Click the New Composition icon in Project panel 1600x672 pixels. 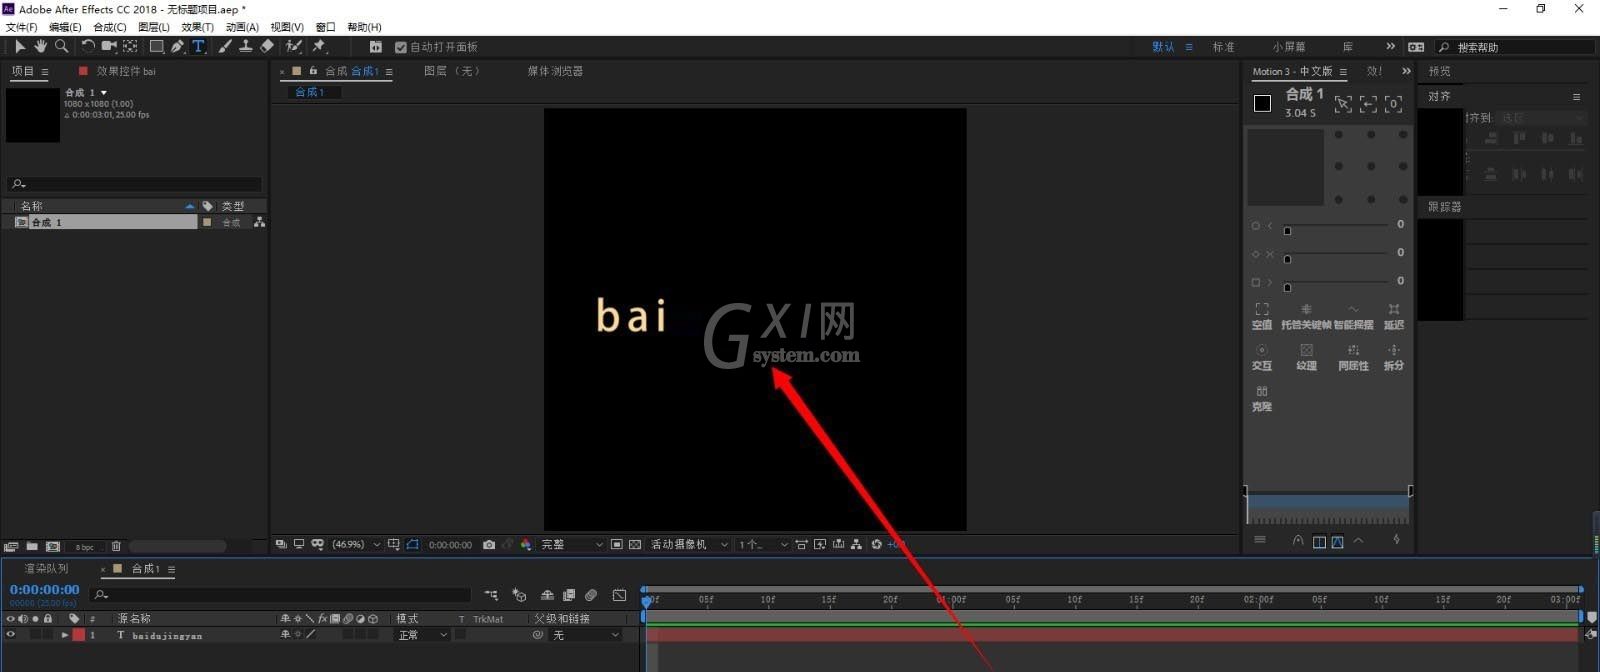point(53,546)
